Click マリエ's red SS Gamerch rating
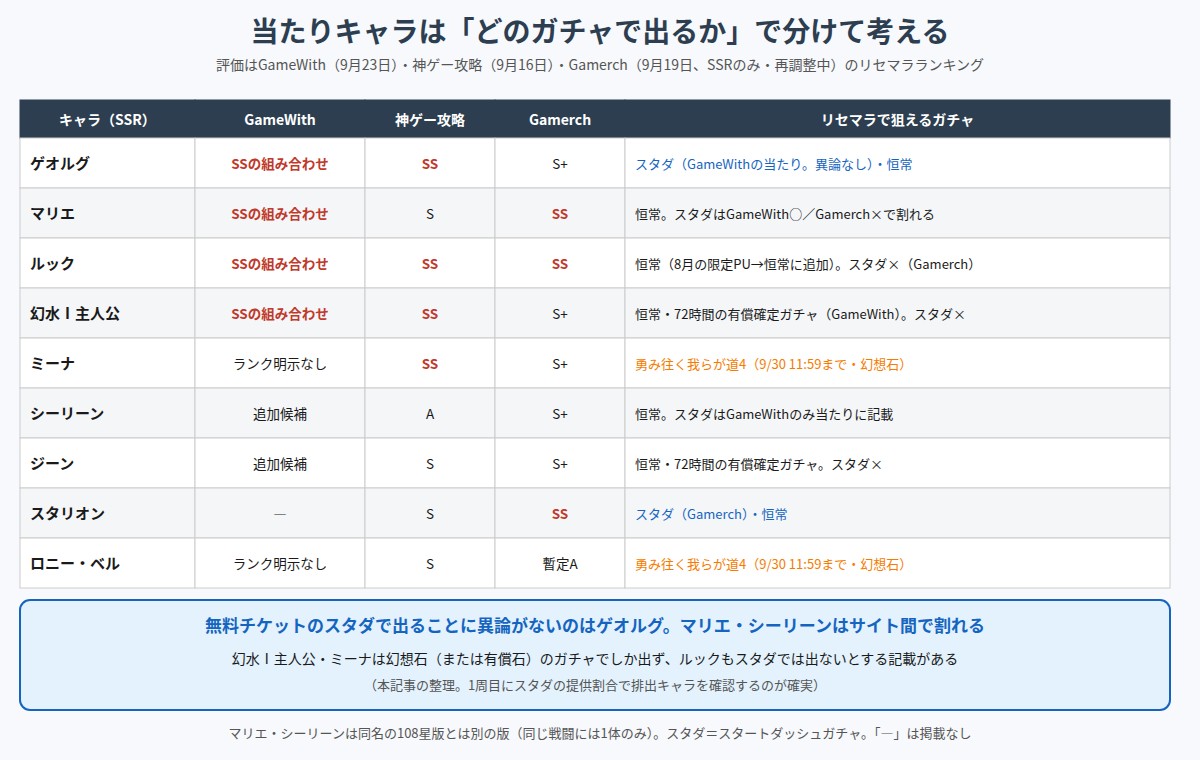The width and height of the screenshot is (1200, 760). [x=560, y=214]
